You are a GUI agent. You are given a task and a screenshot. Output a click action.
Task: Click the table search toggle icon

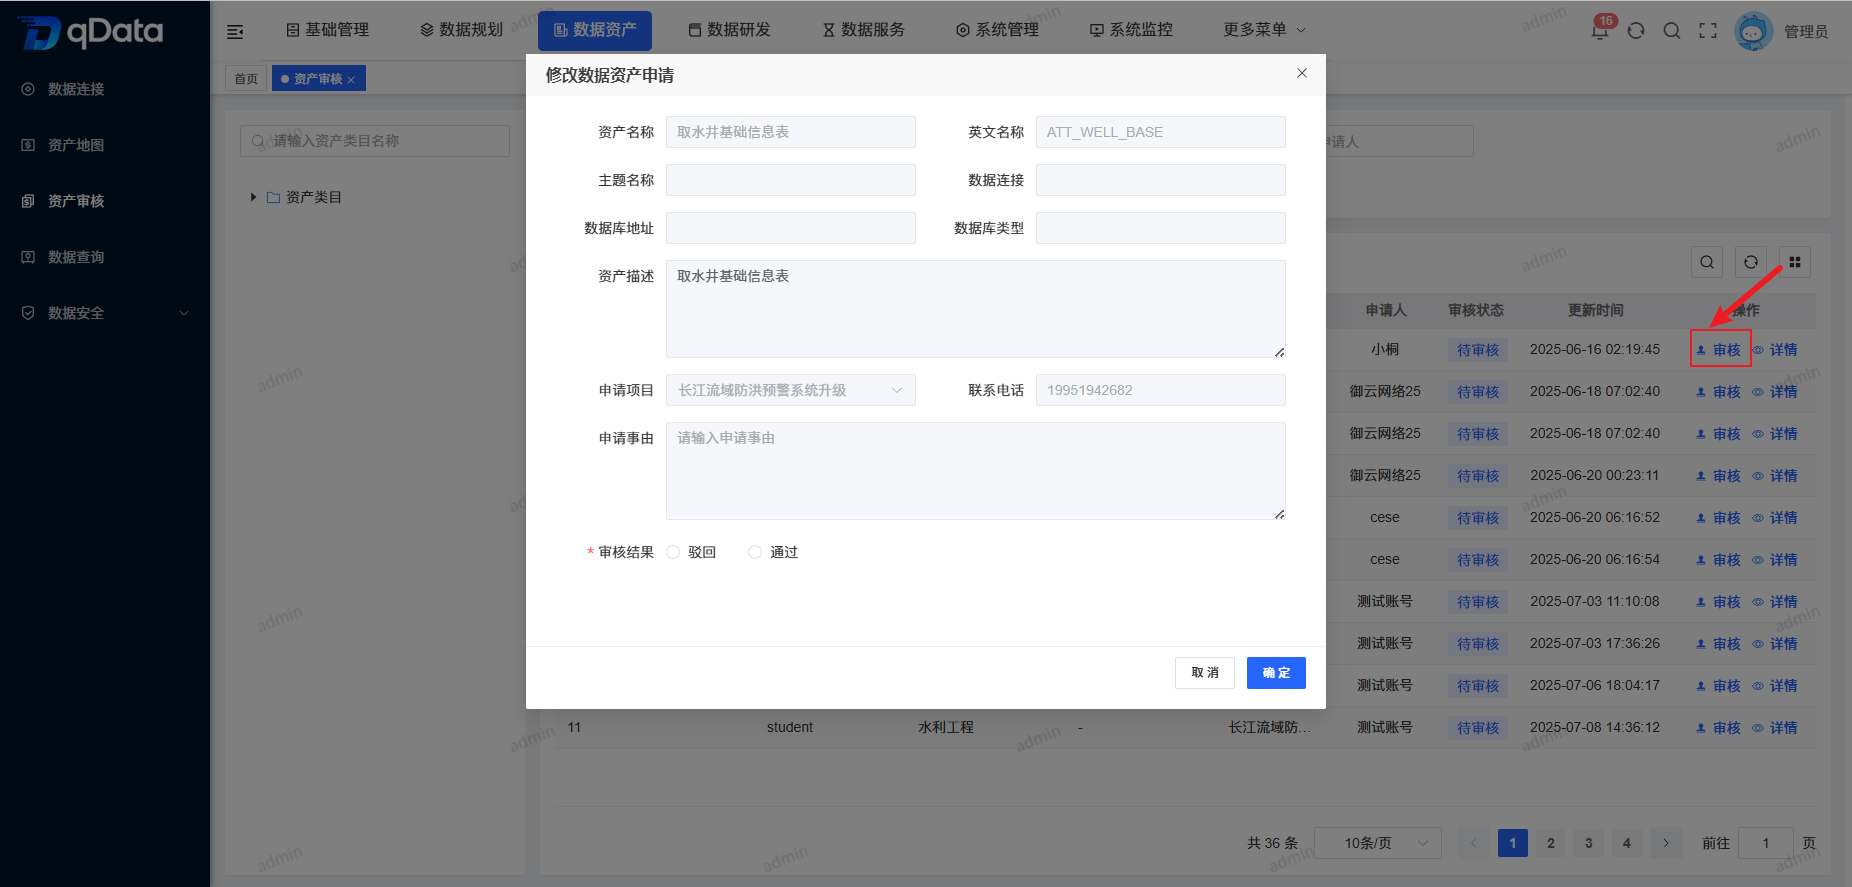click(1707, 262)
